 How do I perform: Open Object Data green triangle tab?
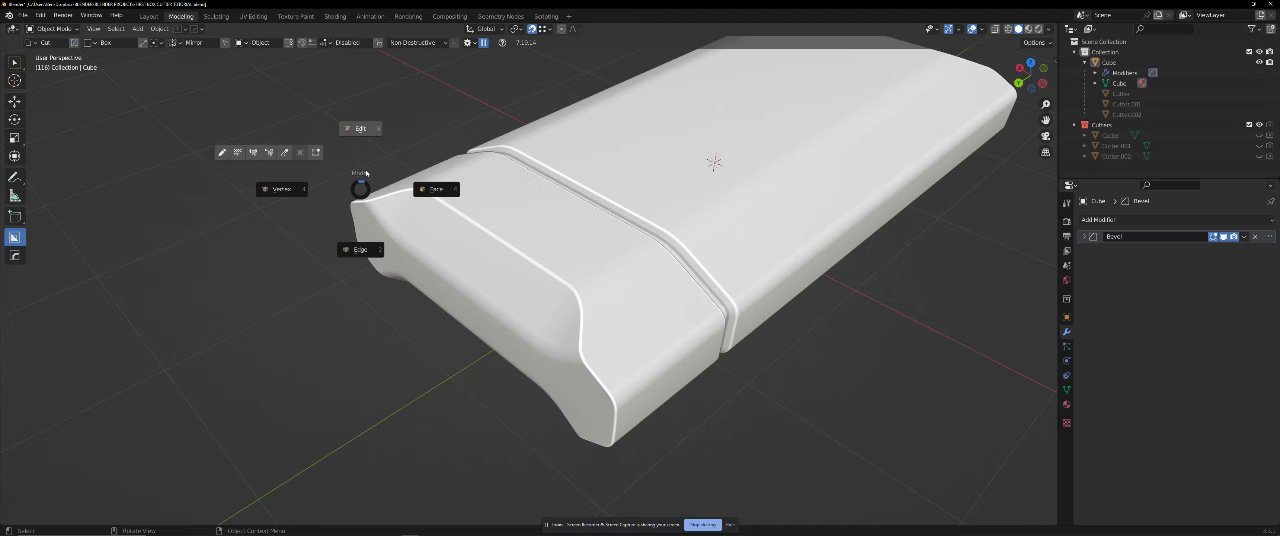[1066, 390]
